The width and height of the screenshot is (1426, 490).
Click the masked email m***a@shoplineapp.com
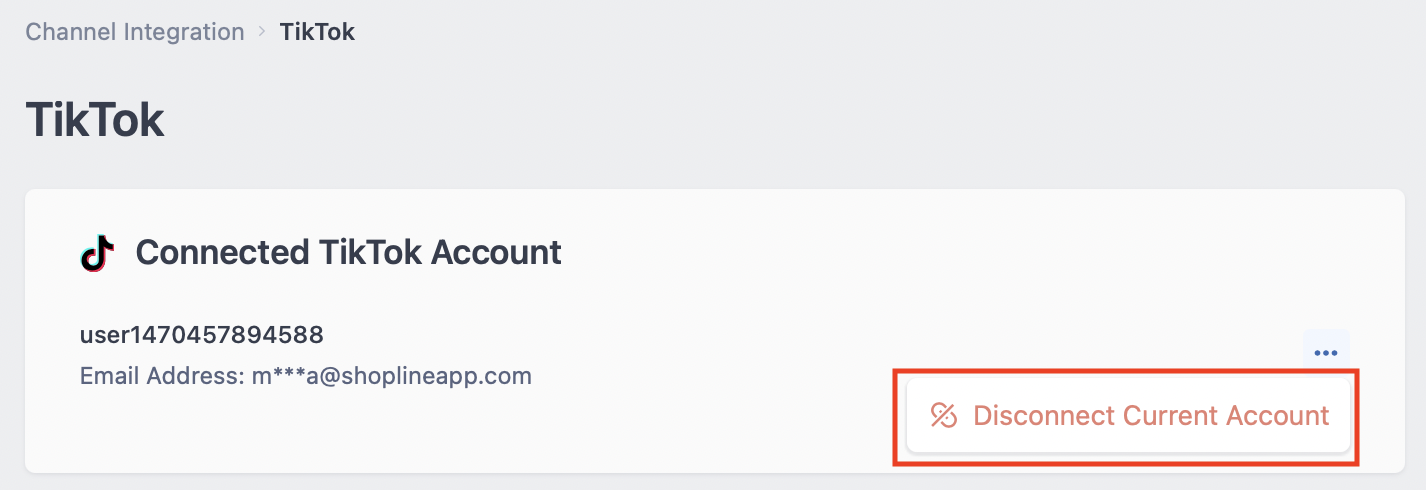391,377
